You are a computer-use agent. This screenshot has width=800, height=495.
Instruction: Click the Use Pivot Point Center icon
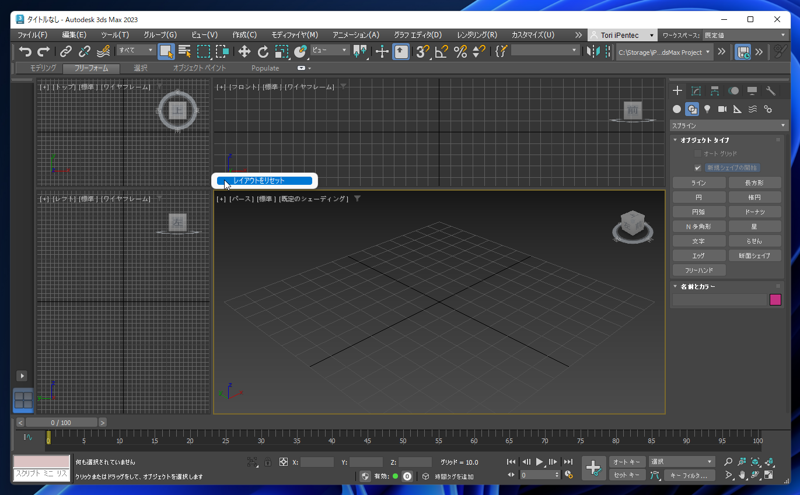point(360,51)
